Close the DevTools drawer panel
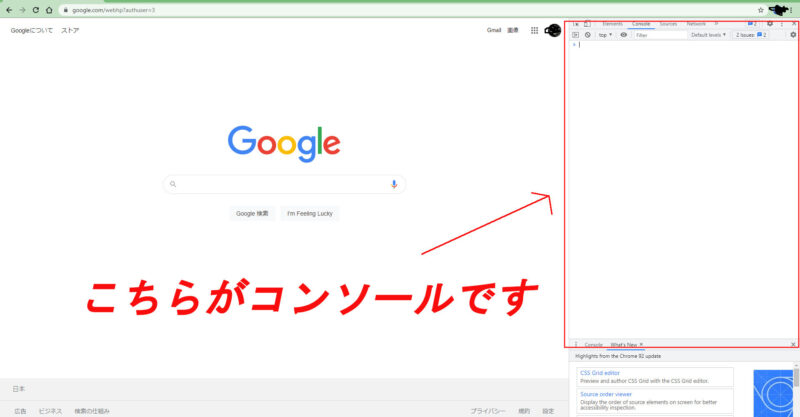This screenshot has height=417, width=800. coord(793,345)
